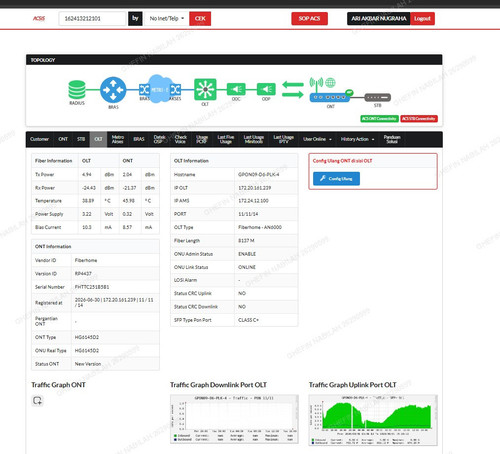Switch to the ONT tab
The height and width of the screenshot is (454, 500).
coord(63,139)
